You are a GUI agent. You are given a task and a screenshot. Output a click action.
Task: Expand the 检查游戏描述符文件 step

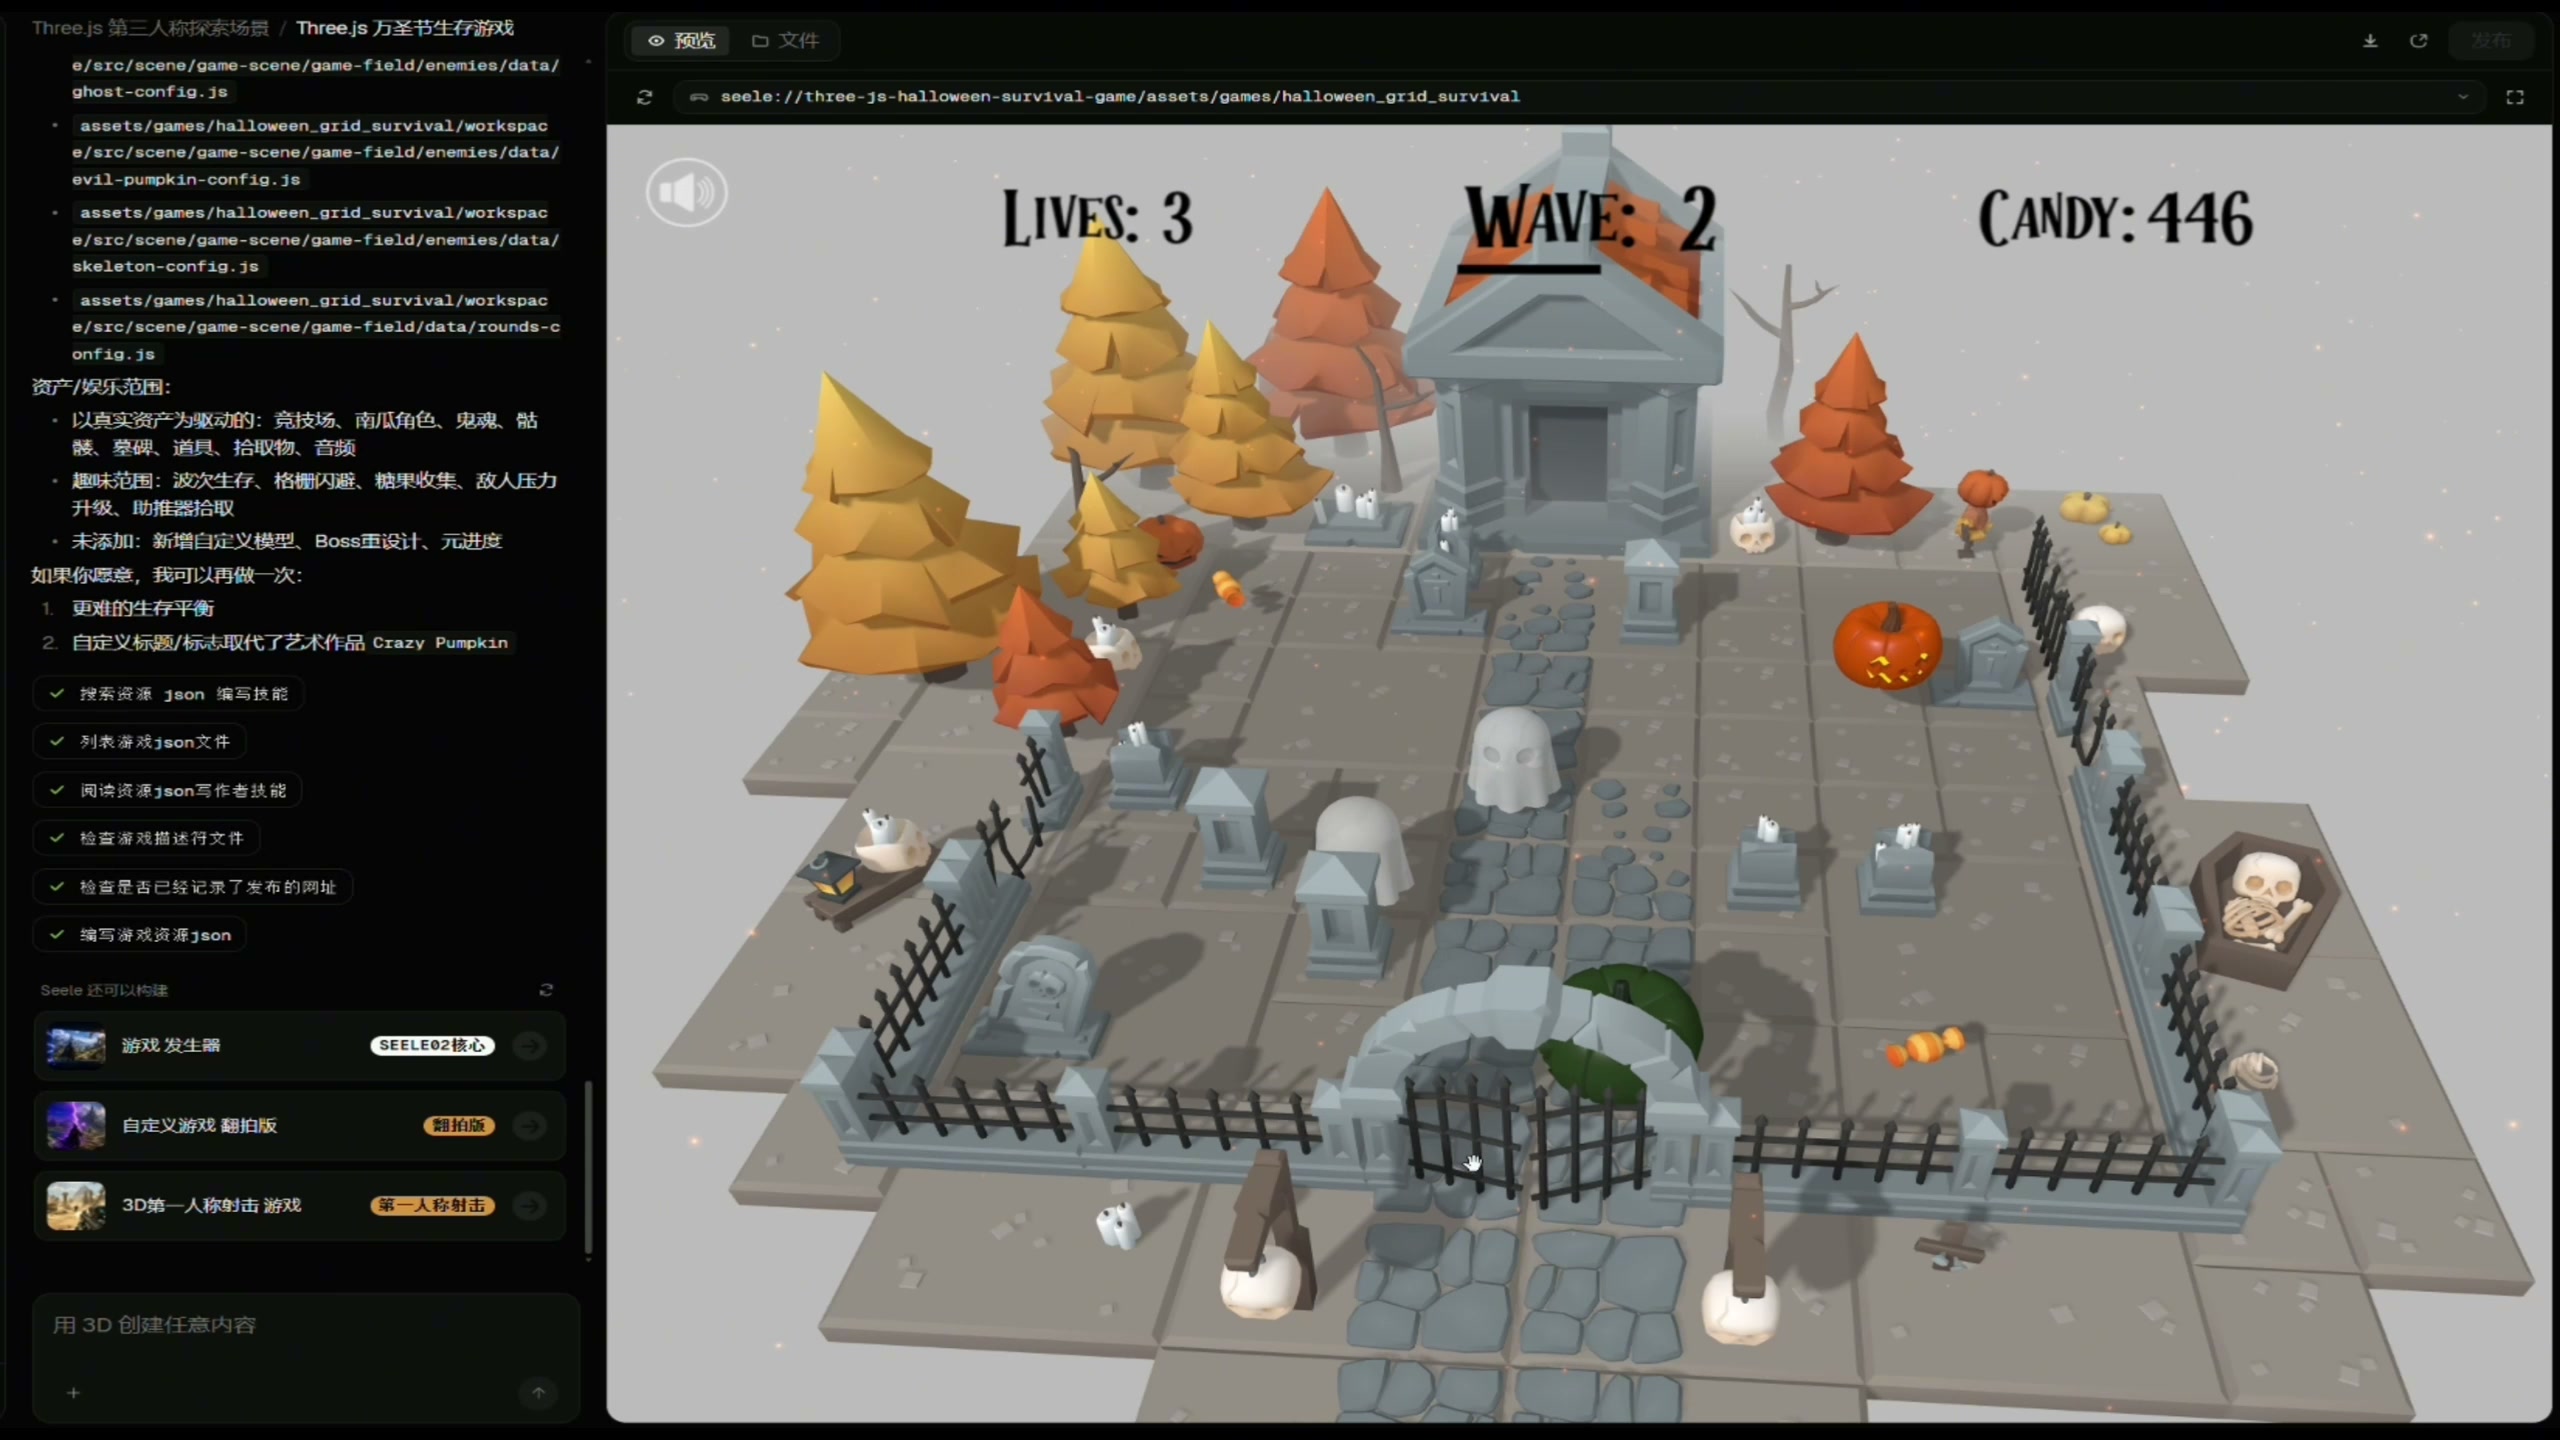(147, 838)
